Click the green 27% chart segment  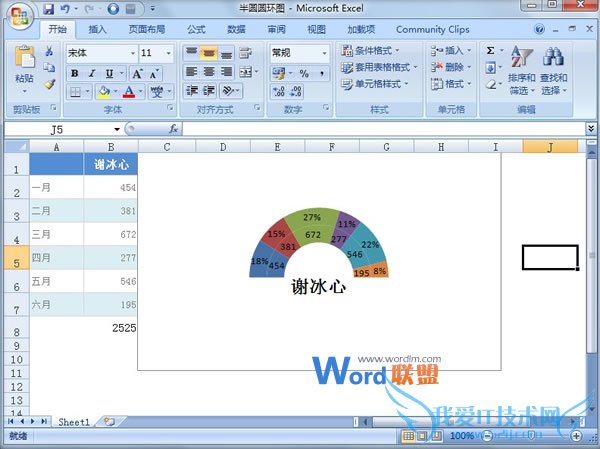tap(312, 217)
